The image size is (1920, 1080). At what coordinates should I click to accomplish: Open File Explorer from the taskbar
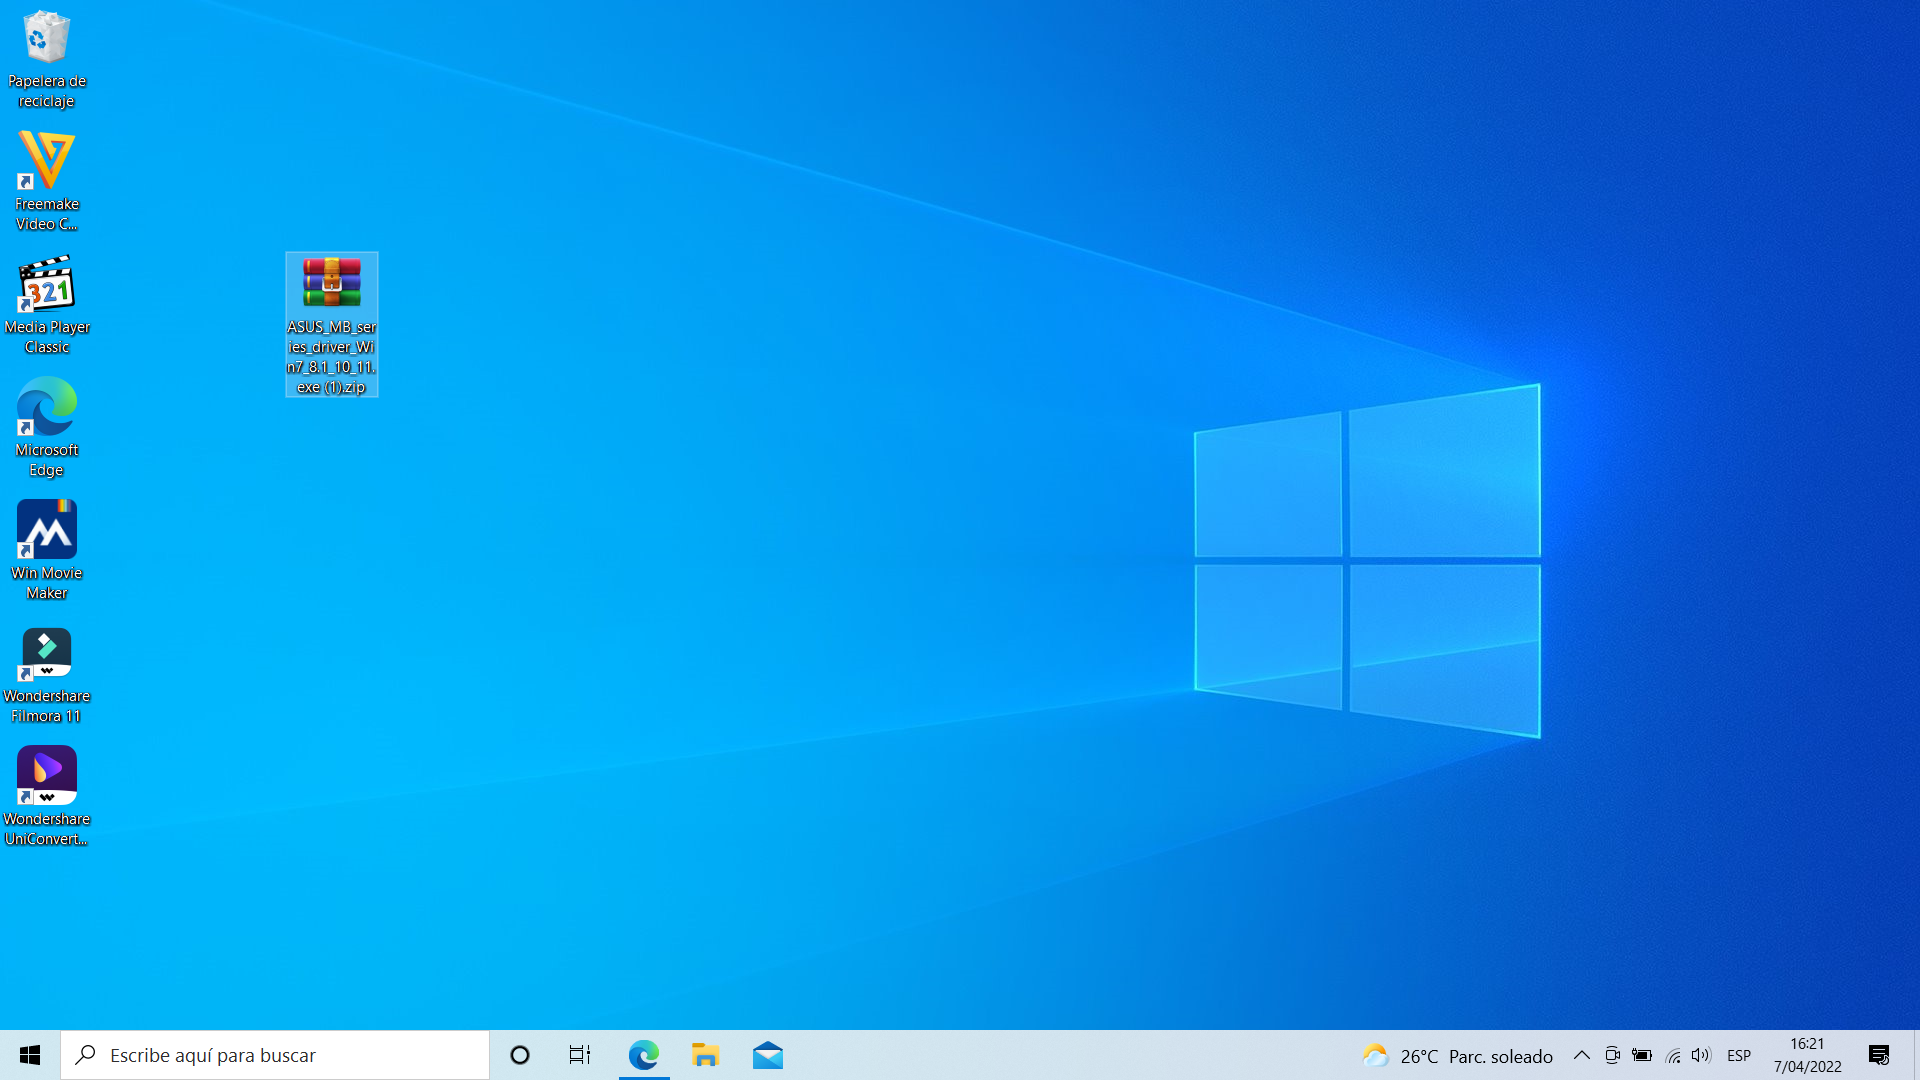click(x=705, y=1055)
